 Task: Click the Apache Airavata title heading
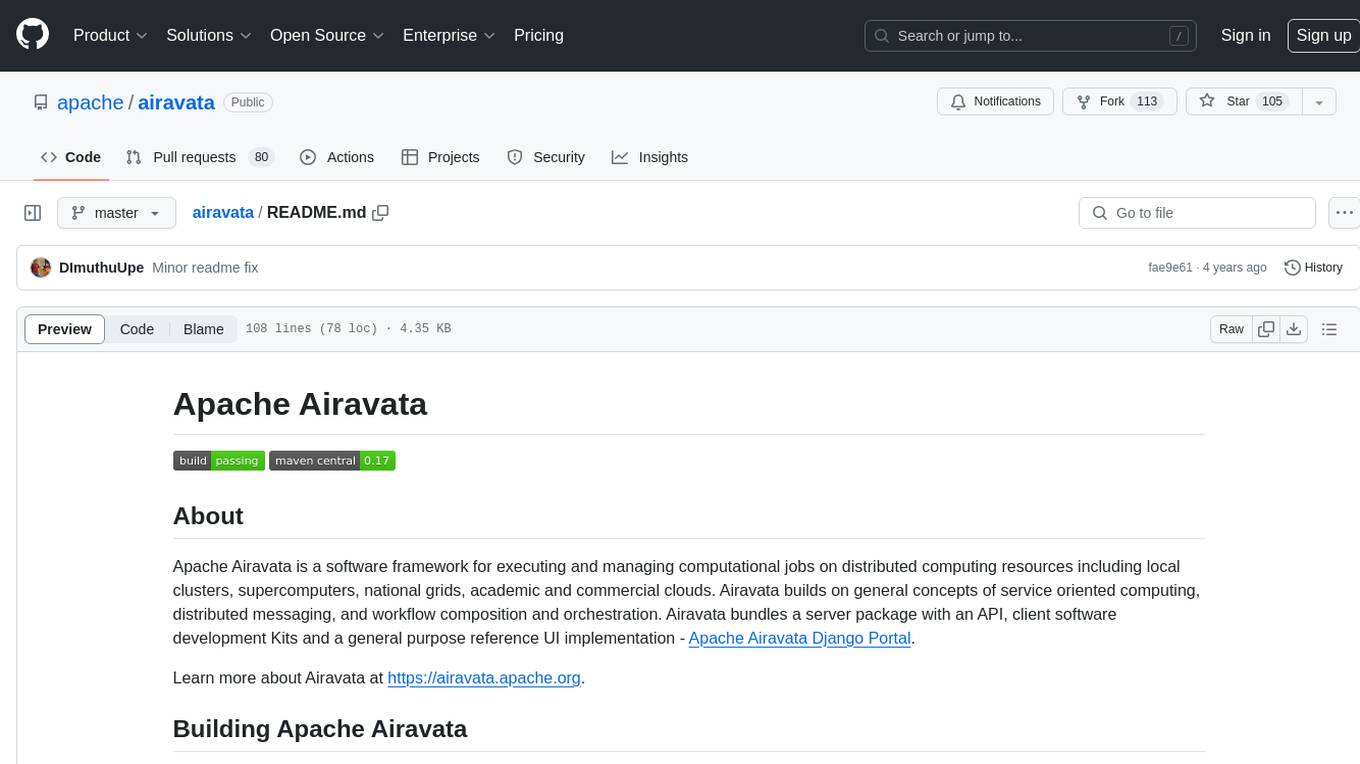tap(300, 404)
